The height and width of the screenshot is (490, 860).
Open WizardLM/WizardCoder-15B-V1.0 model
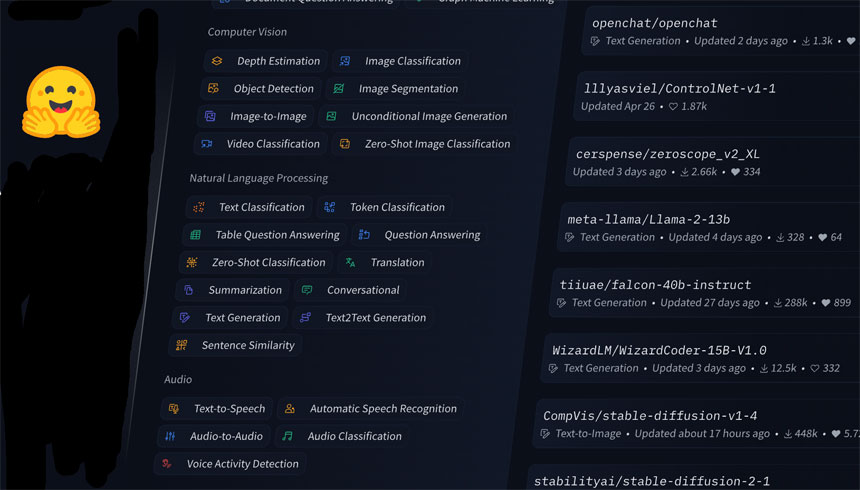[659, 350]
